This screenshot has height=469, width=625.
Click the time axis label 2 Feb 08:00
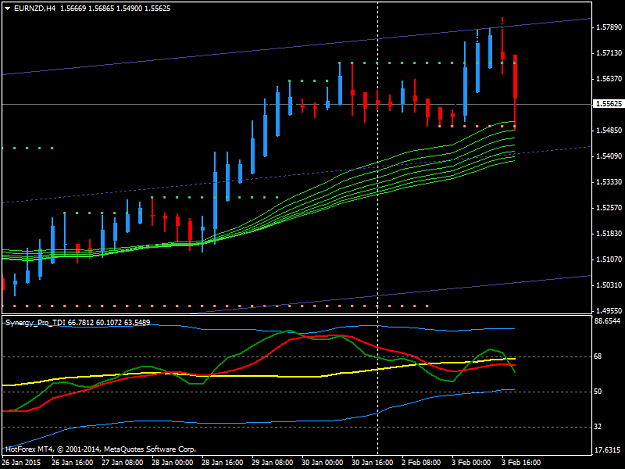coord(421,463)
